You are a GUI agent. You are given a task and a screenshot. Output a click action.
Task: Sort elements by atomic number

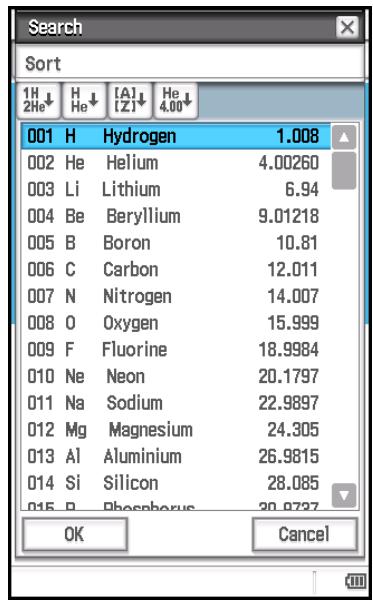(39, 100)
